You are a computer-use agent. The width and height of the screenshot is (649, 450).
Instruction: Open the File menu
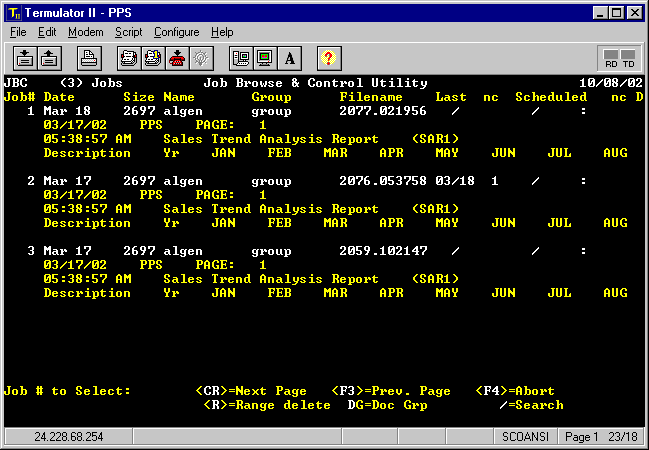[x=18, y=32]
